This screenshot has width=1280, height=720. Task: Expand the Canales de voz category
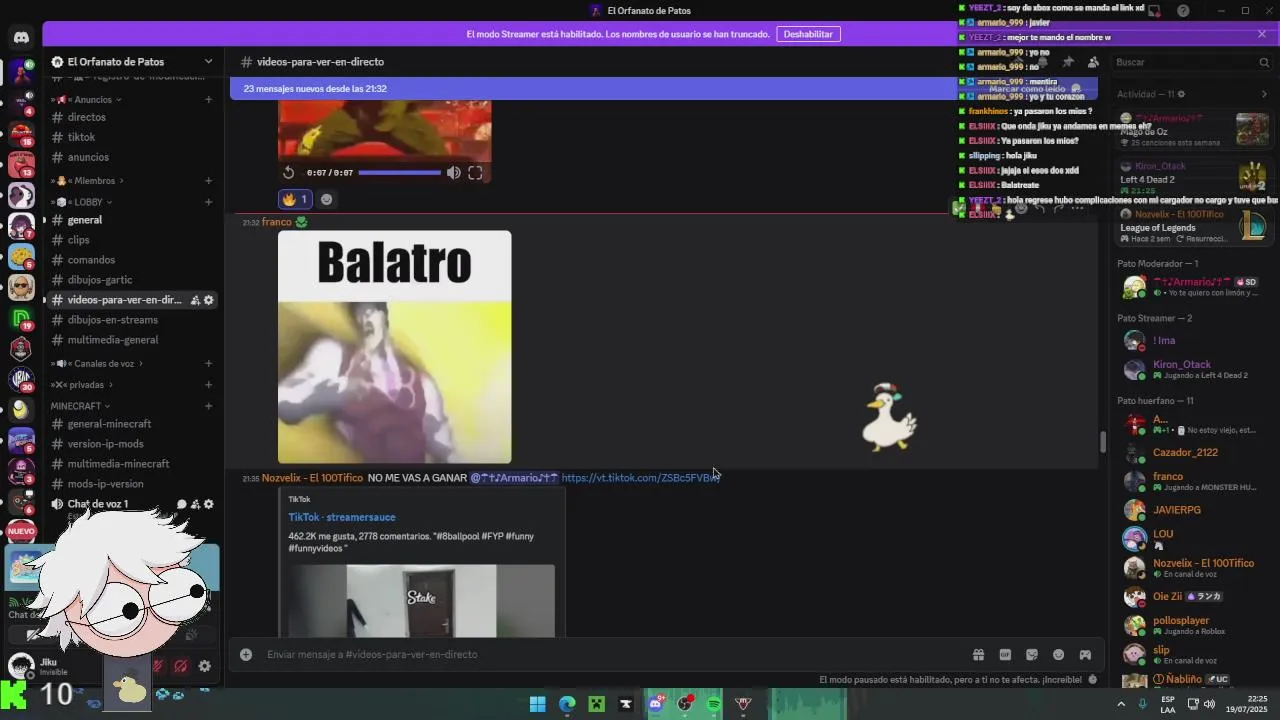tap(98, 364)
